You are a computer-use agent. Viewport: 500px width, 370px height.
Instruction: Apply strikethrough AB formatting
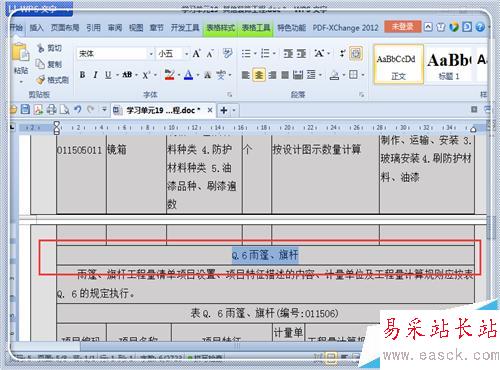[x=127, y=75]
